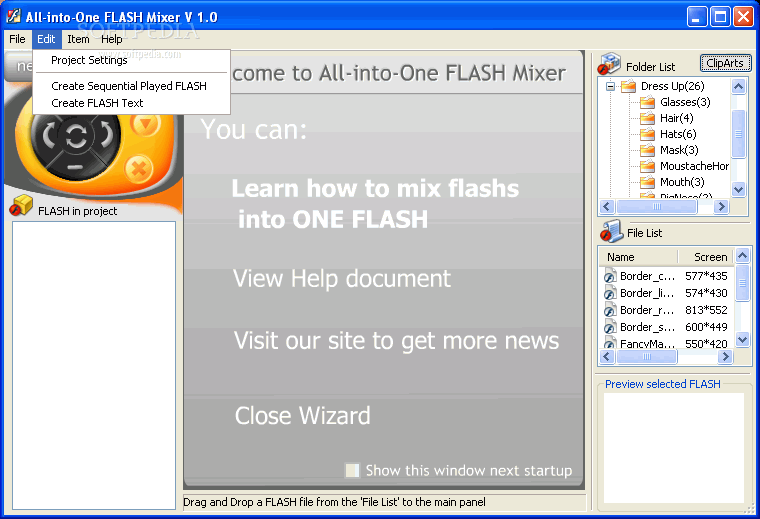Click the rotate counter-clockwise arrow on the control pad
Screen dimensions: 760x519
[x=49, y=136]
